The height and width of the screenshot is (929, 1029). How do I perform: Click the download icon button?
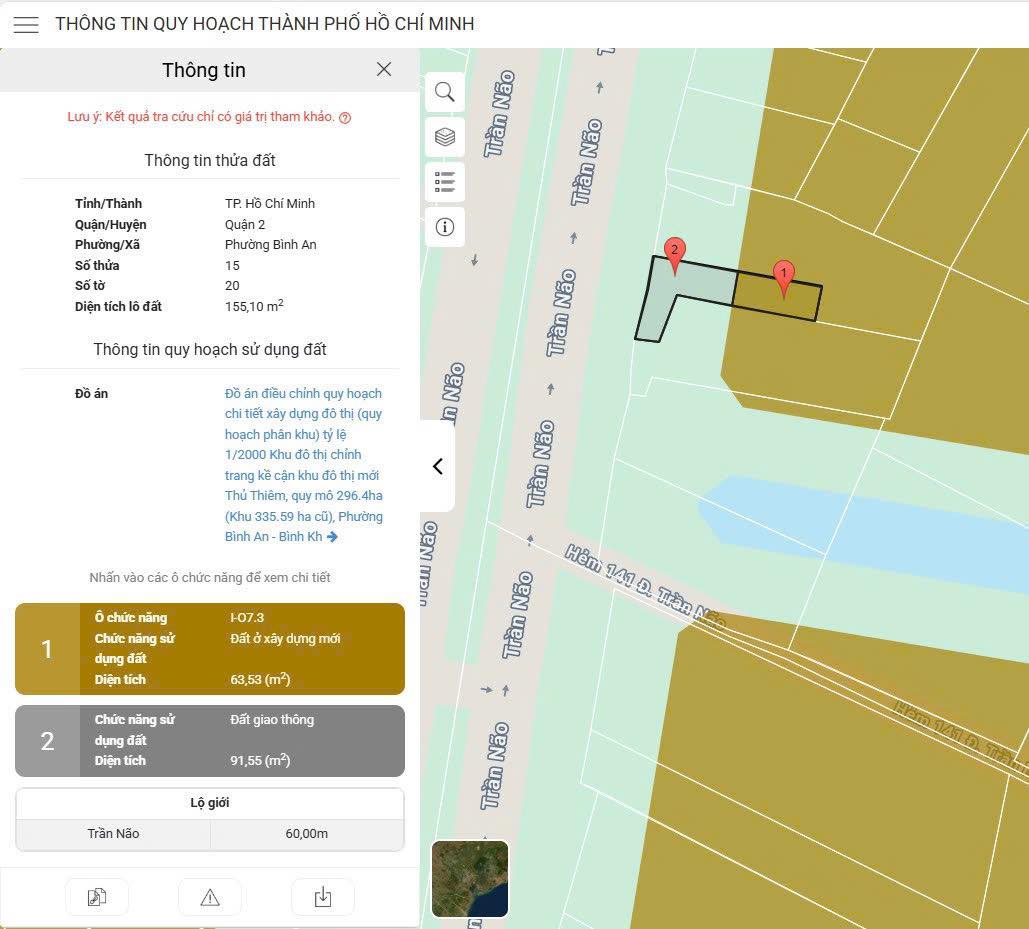[x=322, y=897]
